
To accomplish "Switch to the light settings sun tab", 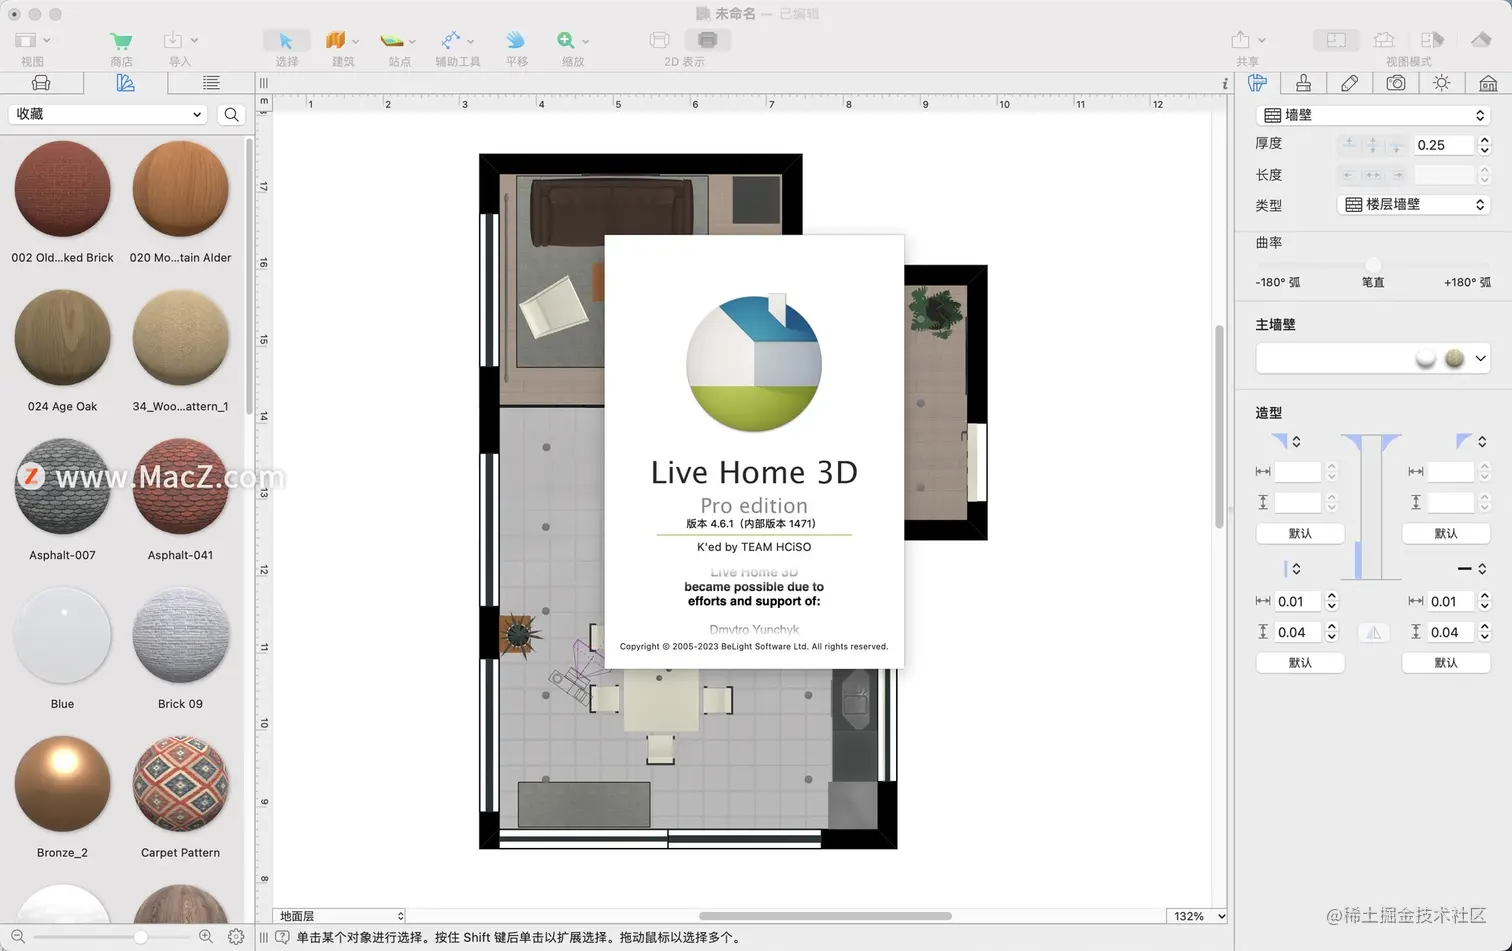I will click(x=1441, y=83).
